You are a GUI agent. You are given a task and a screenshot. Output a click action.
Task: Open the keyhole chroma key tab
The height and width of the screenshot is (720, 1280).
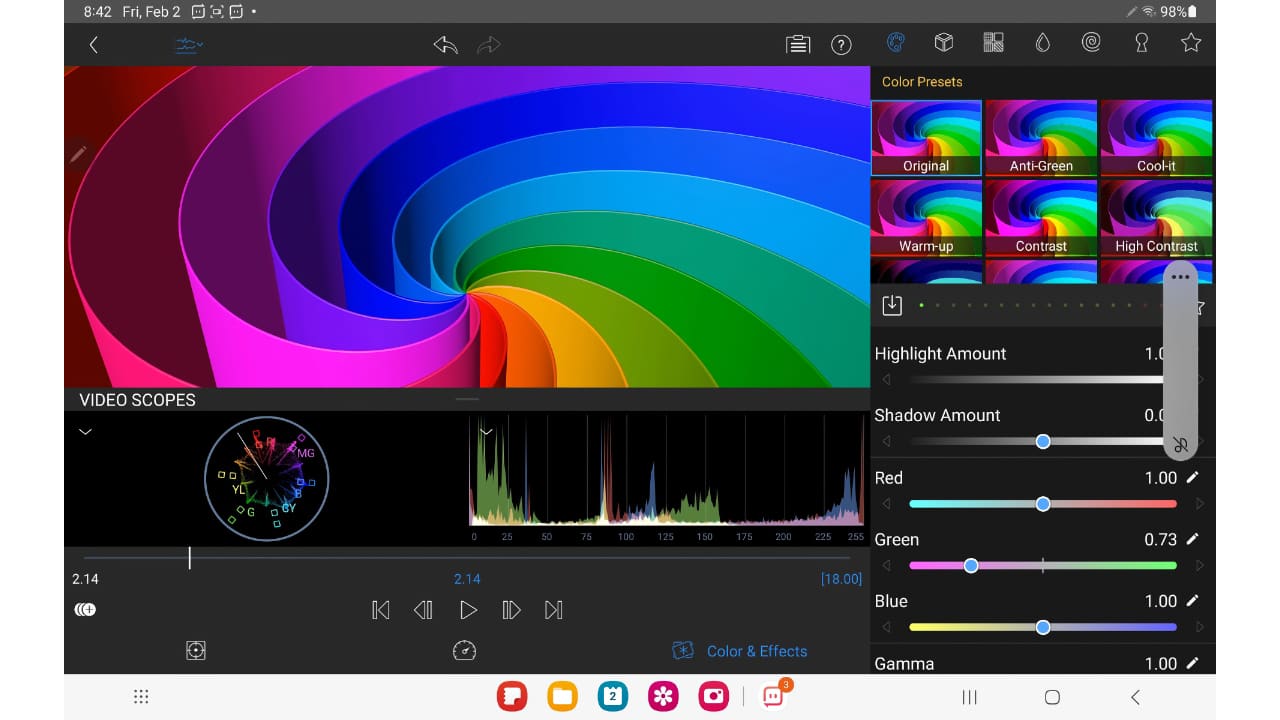[1141, 43]
